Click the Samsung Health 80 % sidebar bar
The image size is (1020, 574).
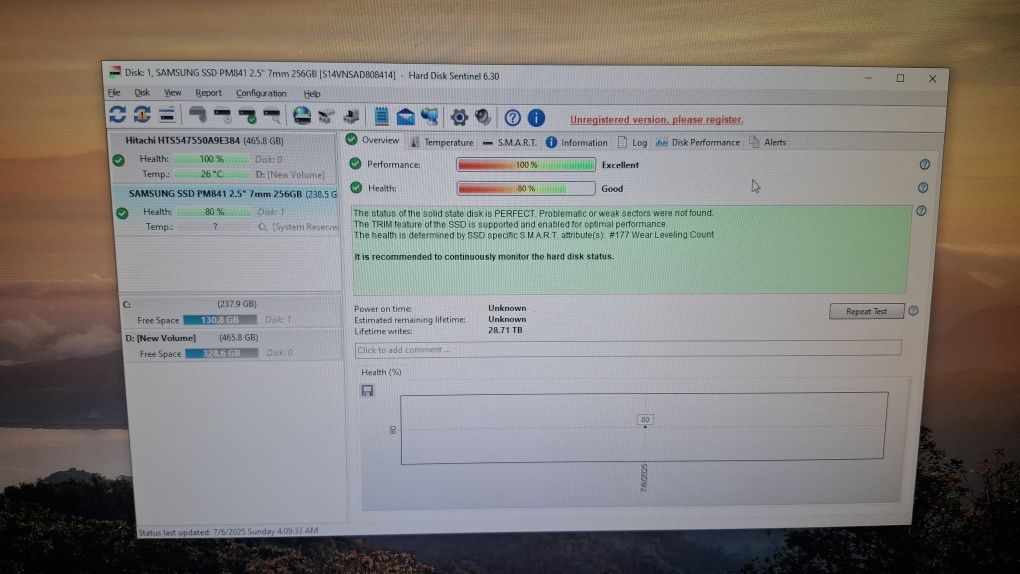[x=214, y=212]
